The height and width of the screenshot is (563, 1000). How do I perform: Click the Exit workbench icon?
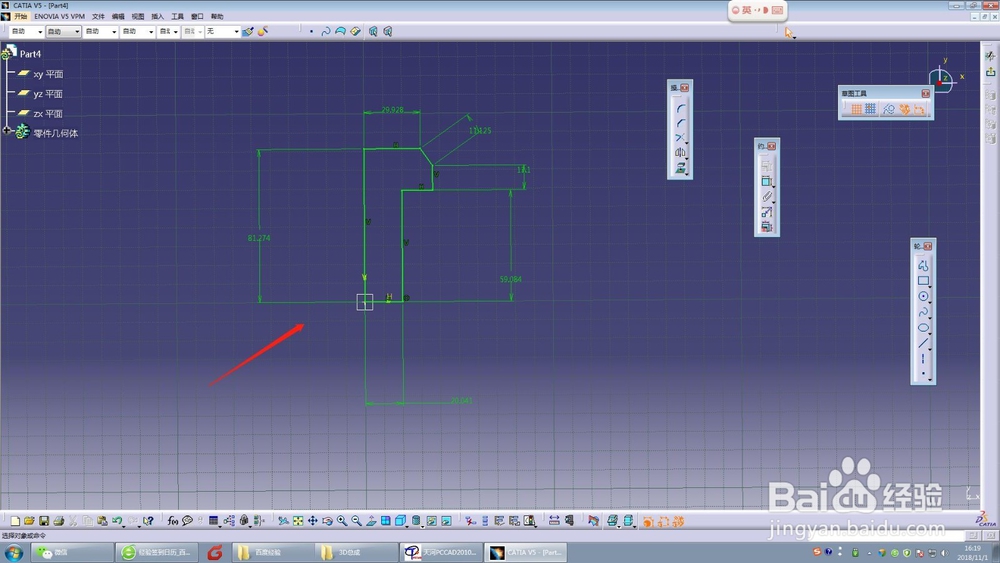click(990, 72)
